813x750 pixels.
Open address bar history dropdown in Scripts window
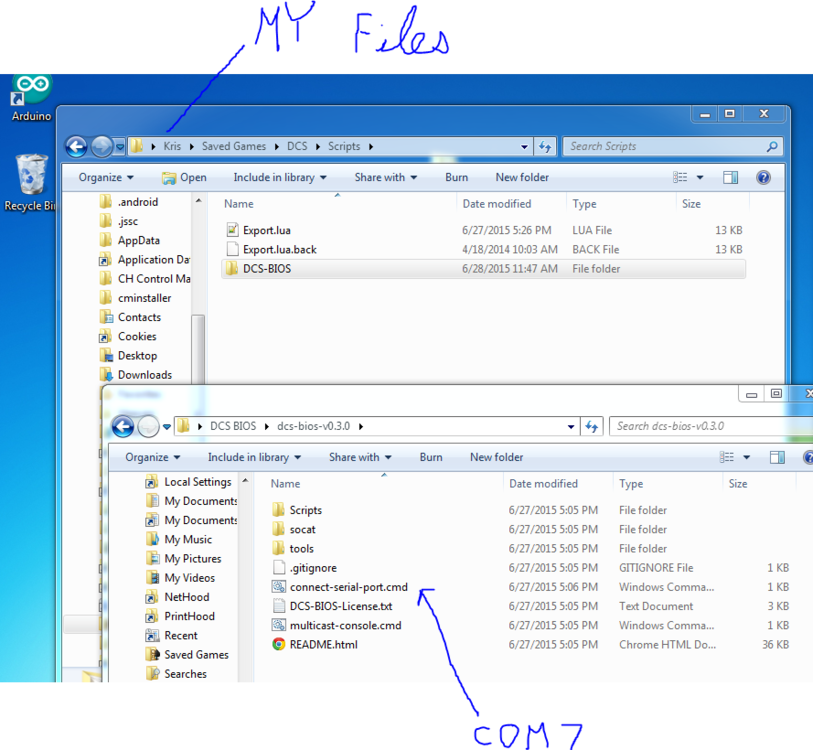(524, 147)
